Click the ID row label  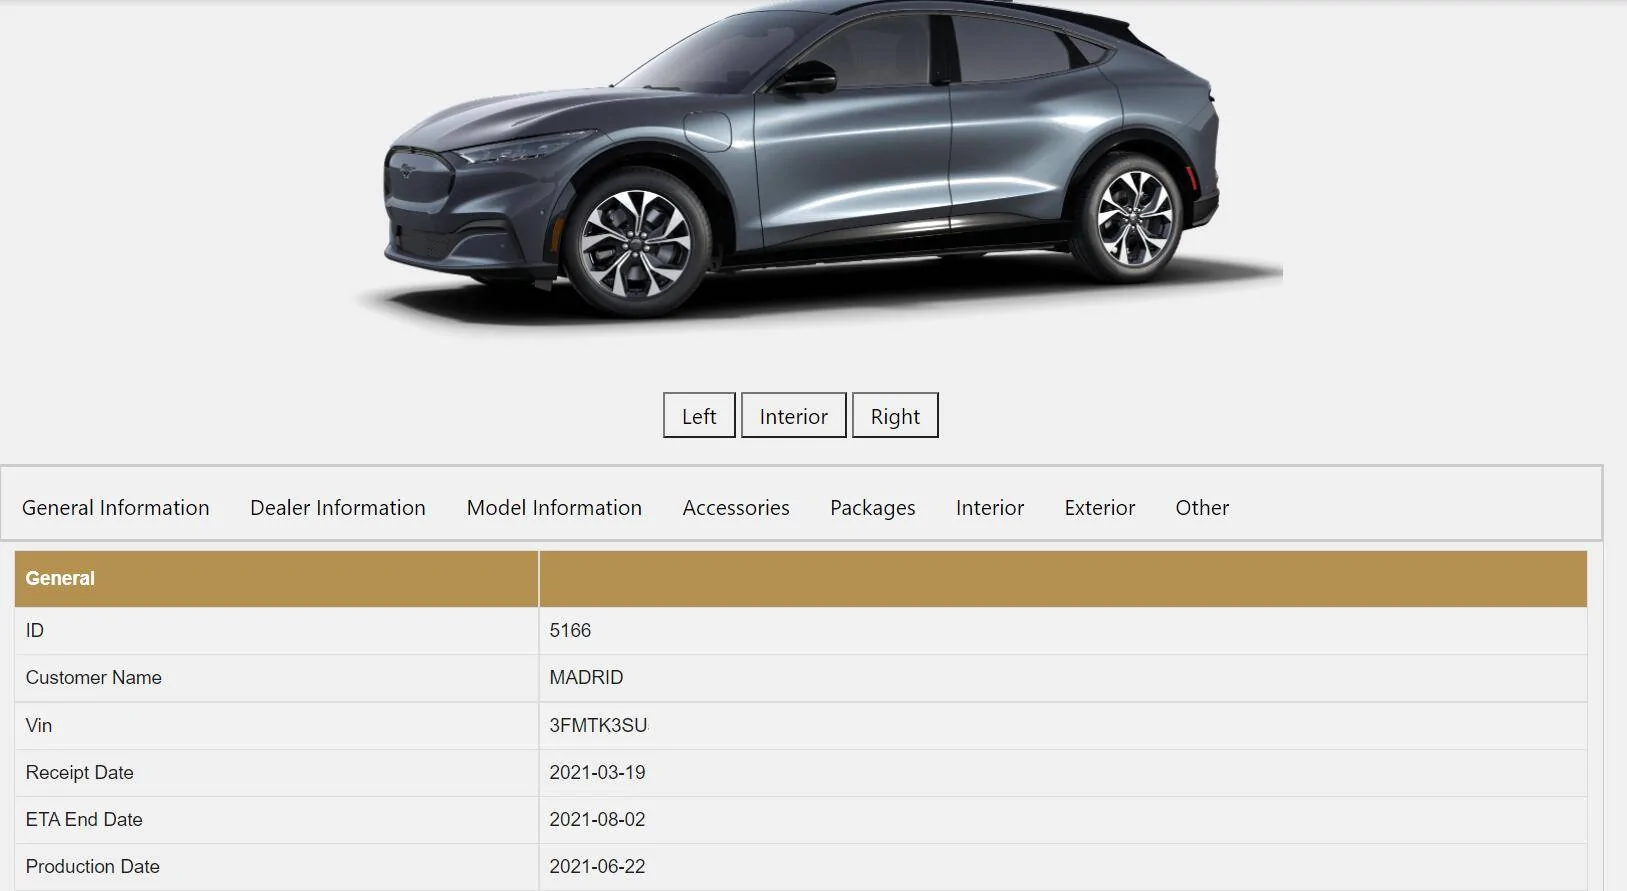coord(35,630)
